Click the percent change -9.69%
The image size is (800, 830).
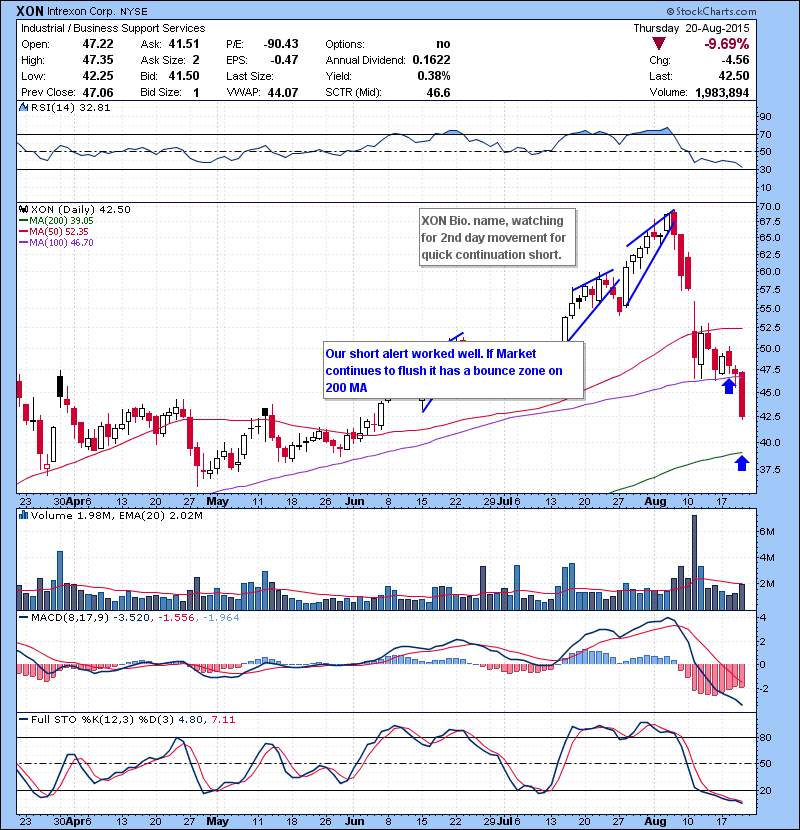coord(726,44)
